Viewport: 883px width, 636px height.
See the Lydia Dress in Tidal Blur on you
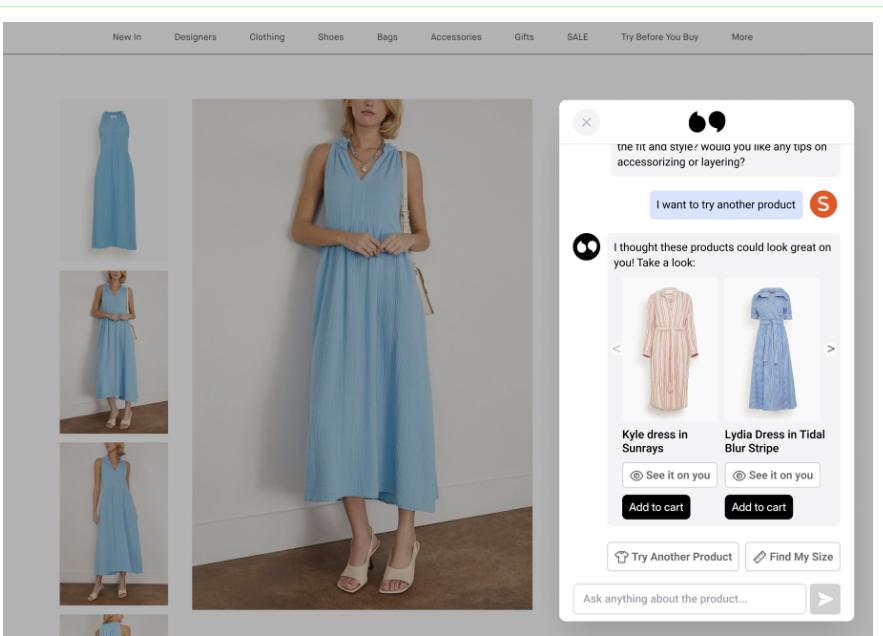[x=772, y=475]
